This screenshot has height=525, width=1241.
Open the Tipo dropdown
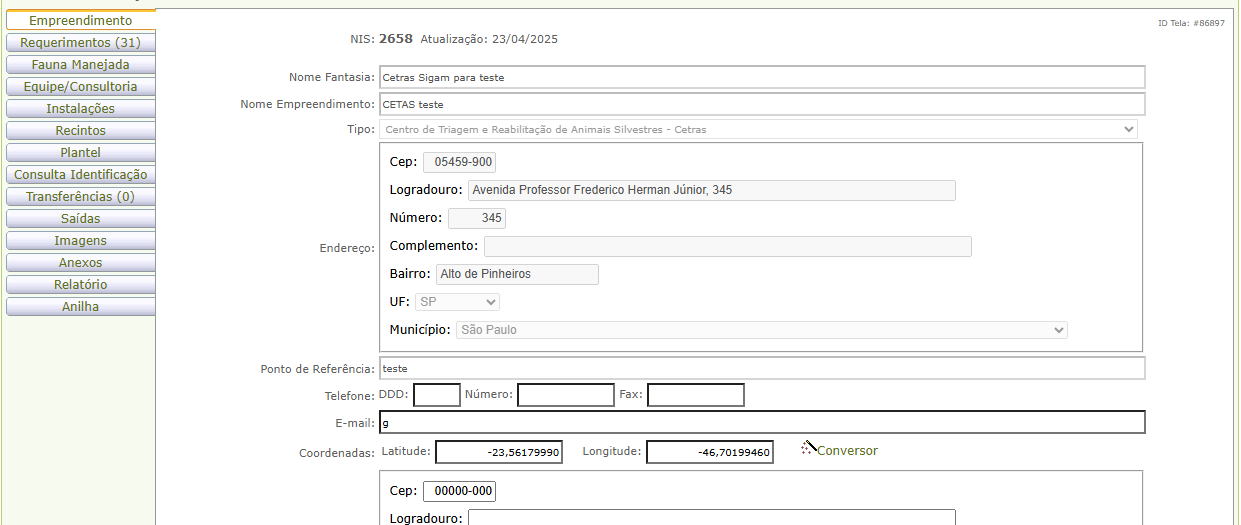757,129
